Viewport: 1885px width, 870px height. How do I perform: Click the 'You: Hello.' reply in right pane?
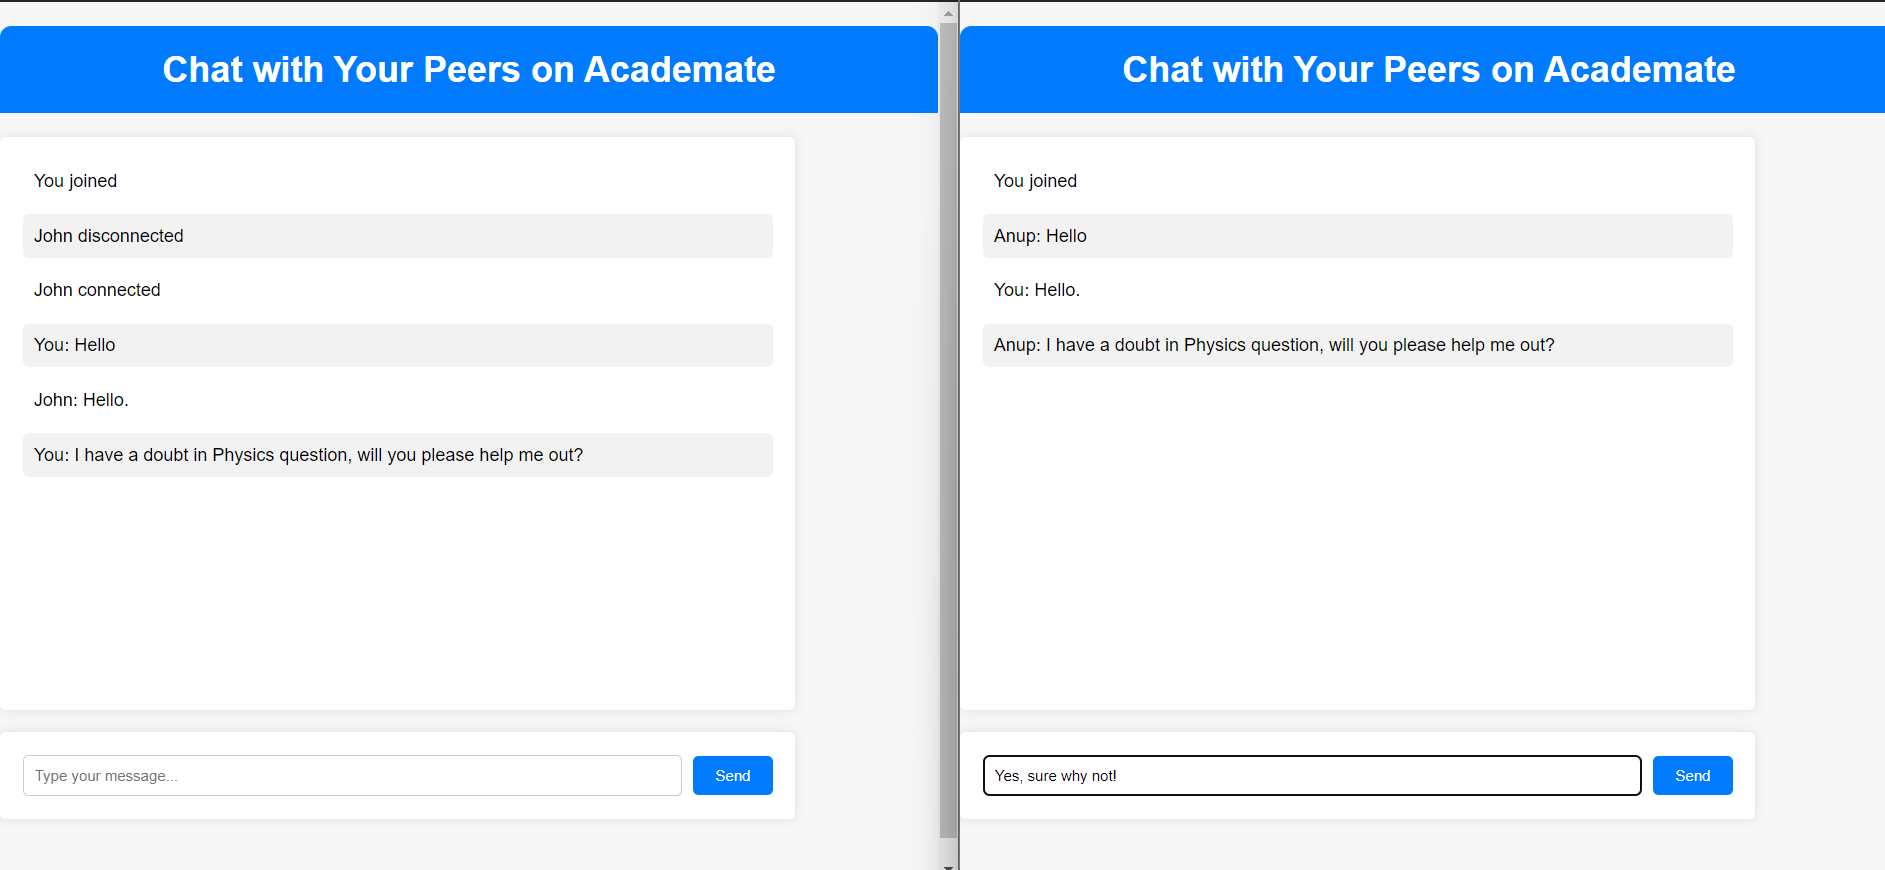[1037, 290]
